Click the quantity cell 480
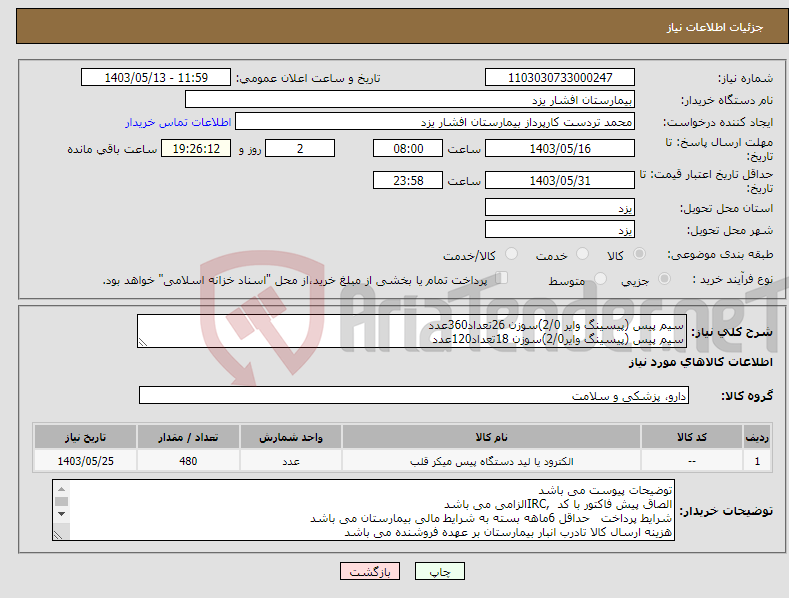Screen dimensions: 789x598 coord(188,461)
